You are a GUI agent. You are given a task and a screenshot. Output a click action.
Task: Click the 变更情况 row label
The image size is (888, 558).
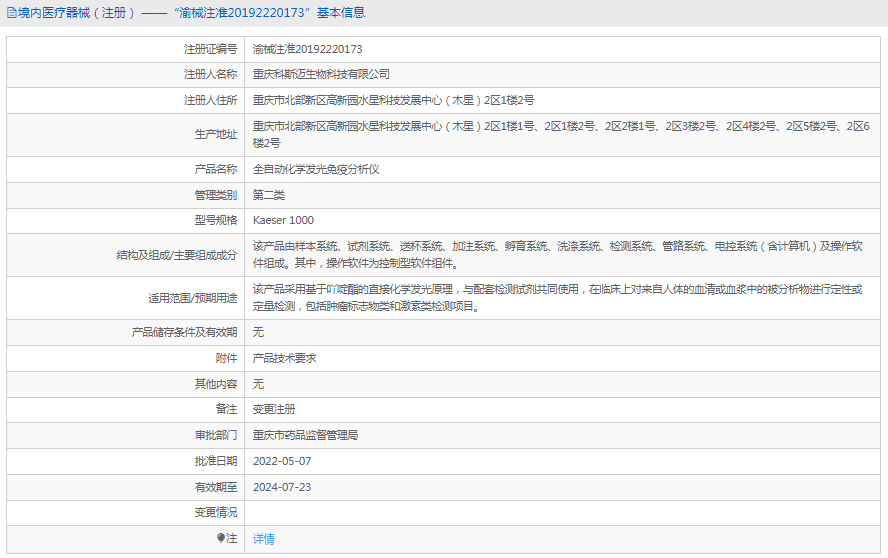(x=215, y=512)
